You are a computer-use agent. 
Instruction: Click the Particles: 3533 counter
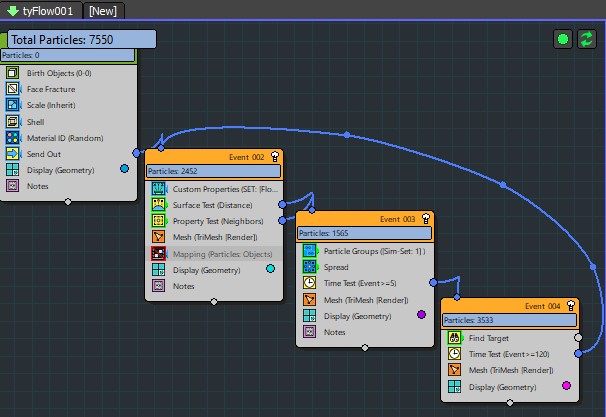(510, 320)
